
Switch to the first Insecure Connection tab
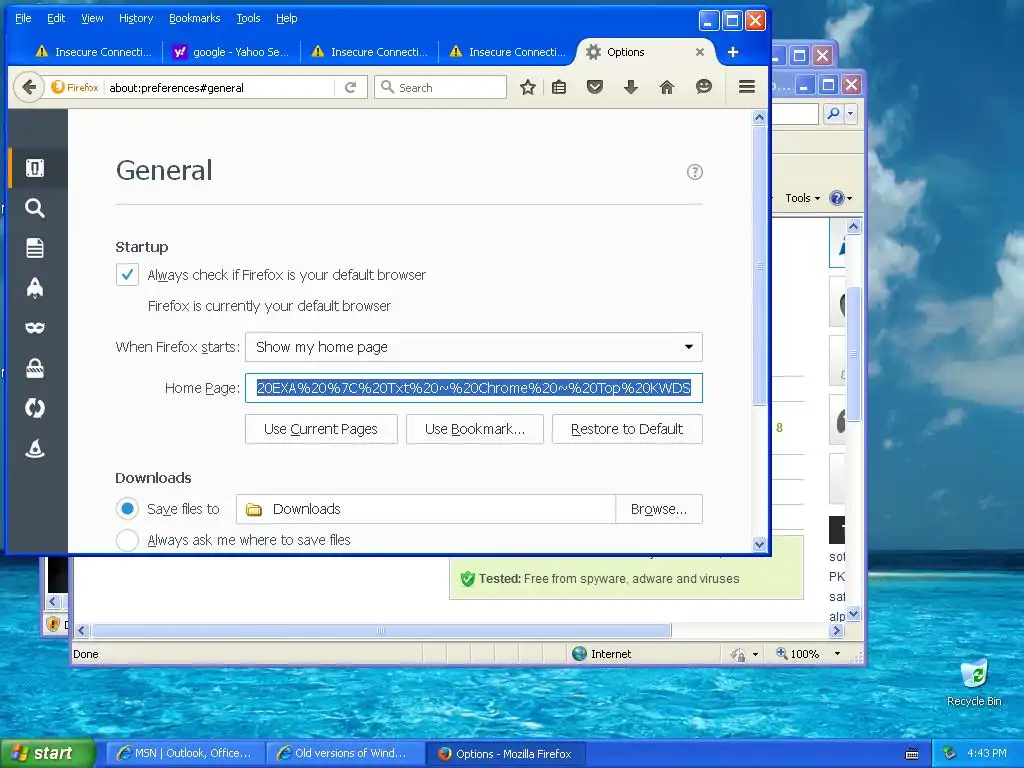tap(93, 52)
